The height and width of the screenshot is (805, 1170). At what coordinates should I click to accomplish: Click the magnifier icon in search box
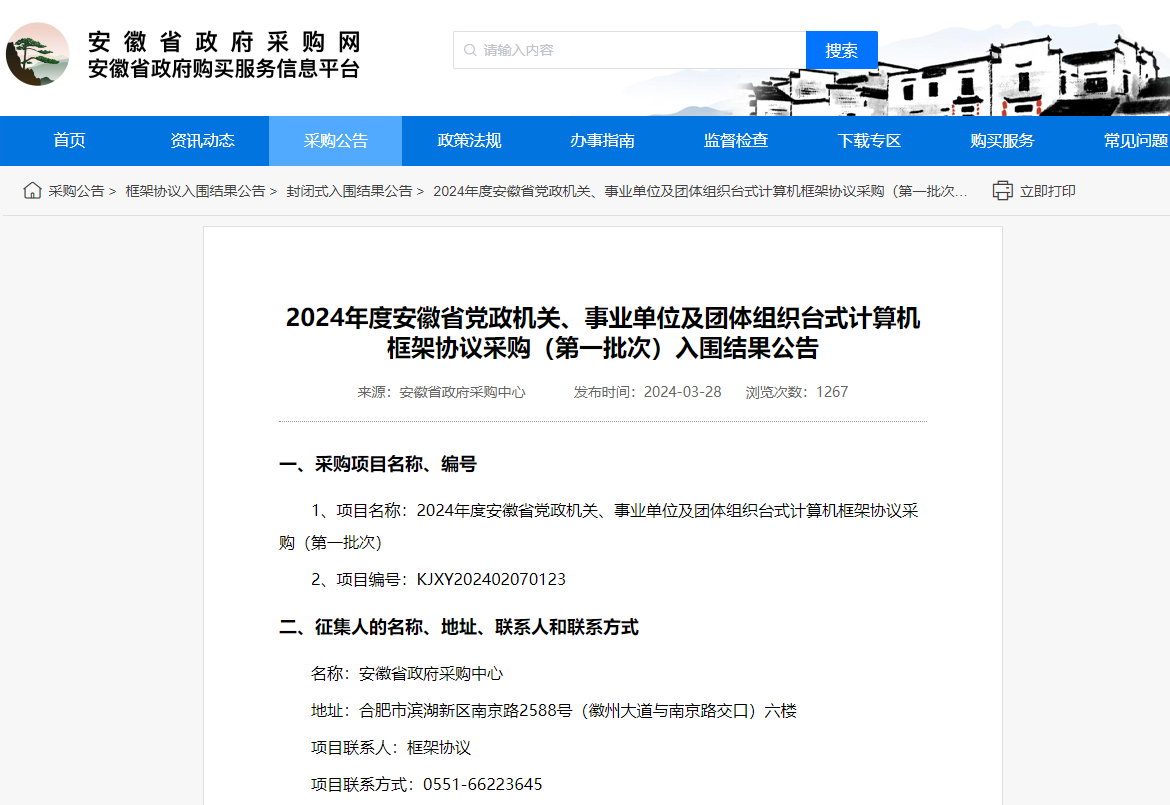[x=470, y=50]
